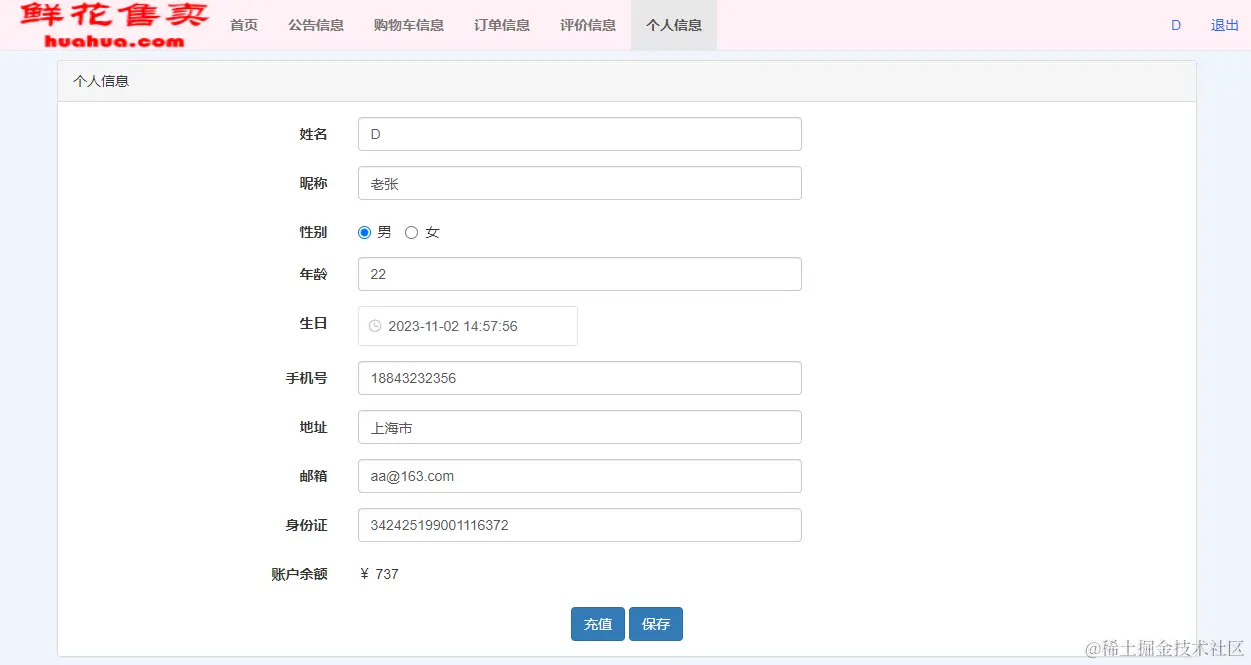Go to the 公告信息 tab
1251x665 pixels.
[316, 25]
